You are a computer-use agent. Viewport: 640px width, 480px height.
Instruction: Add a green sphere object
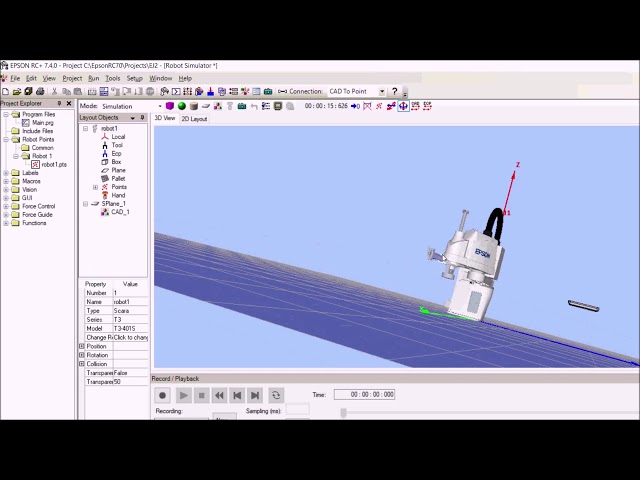[x=182, y=106]
